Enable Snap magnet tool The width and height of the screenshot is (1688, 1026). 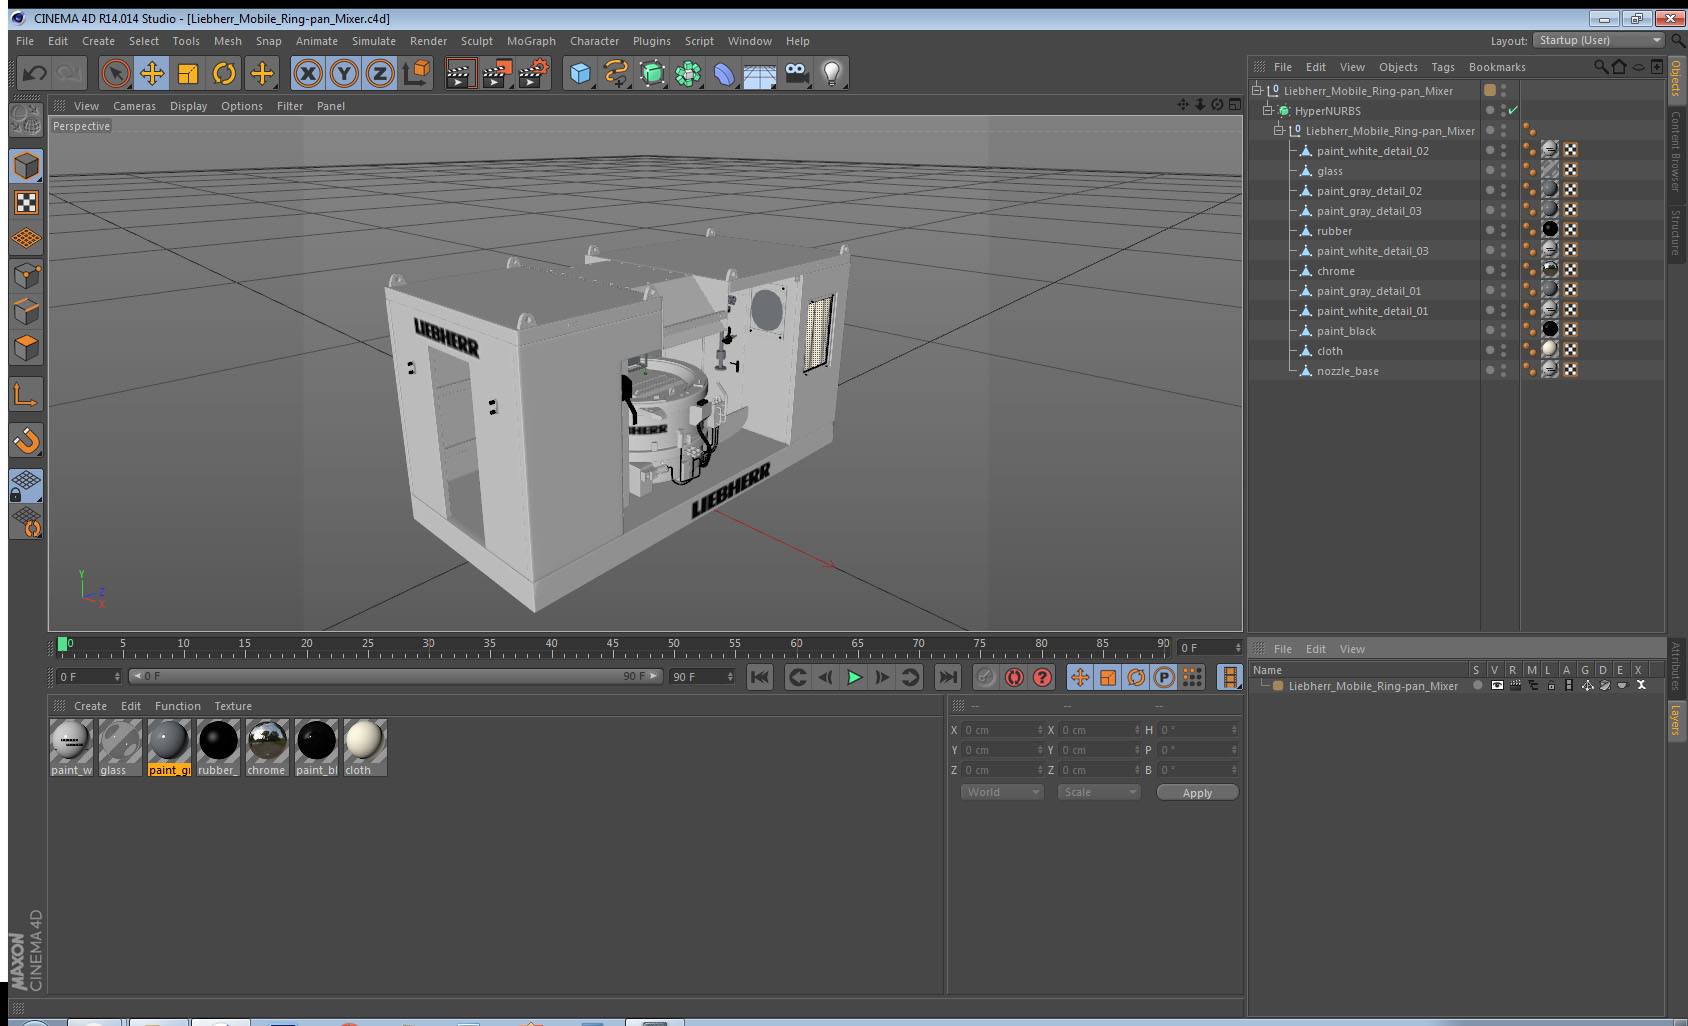click(27, 440)
